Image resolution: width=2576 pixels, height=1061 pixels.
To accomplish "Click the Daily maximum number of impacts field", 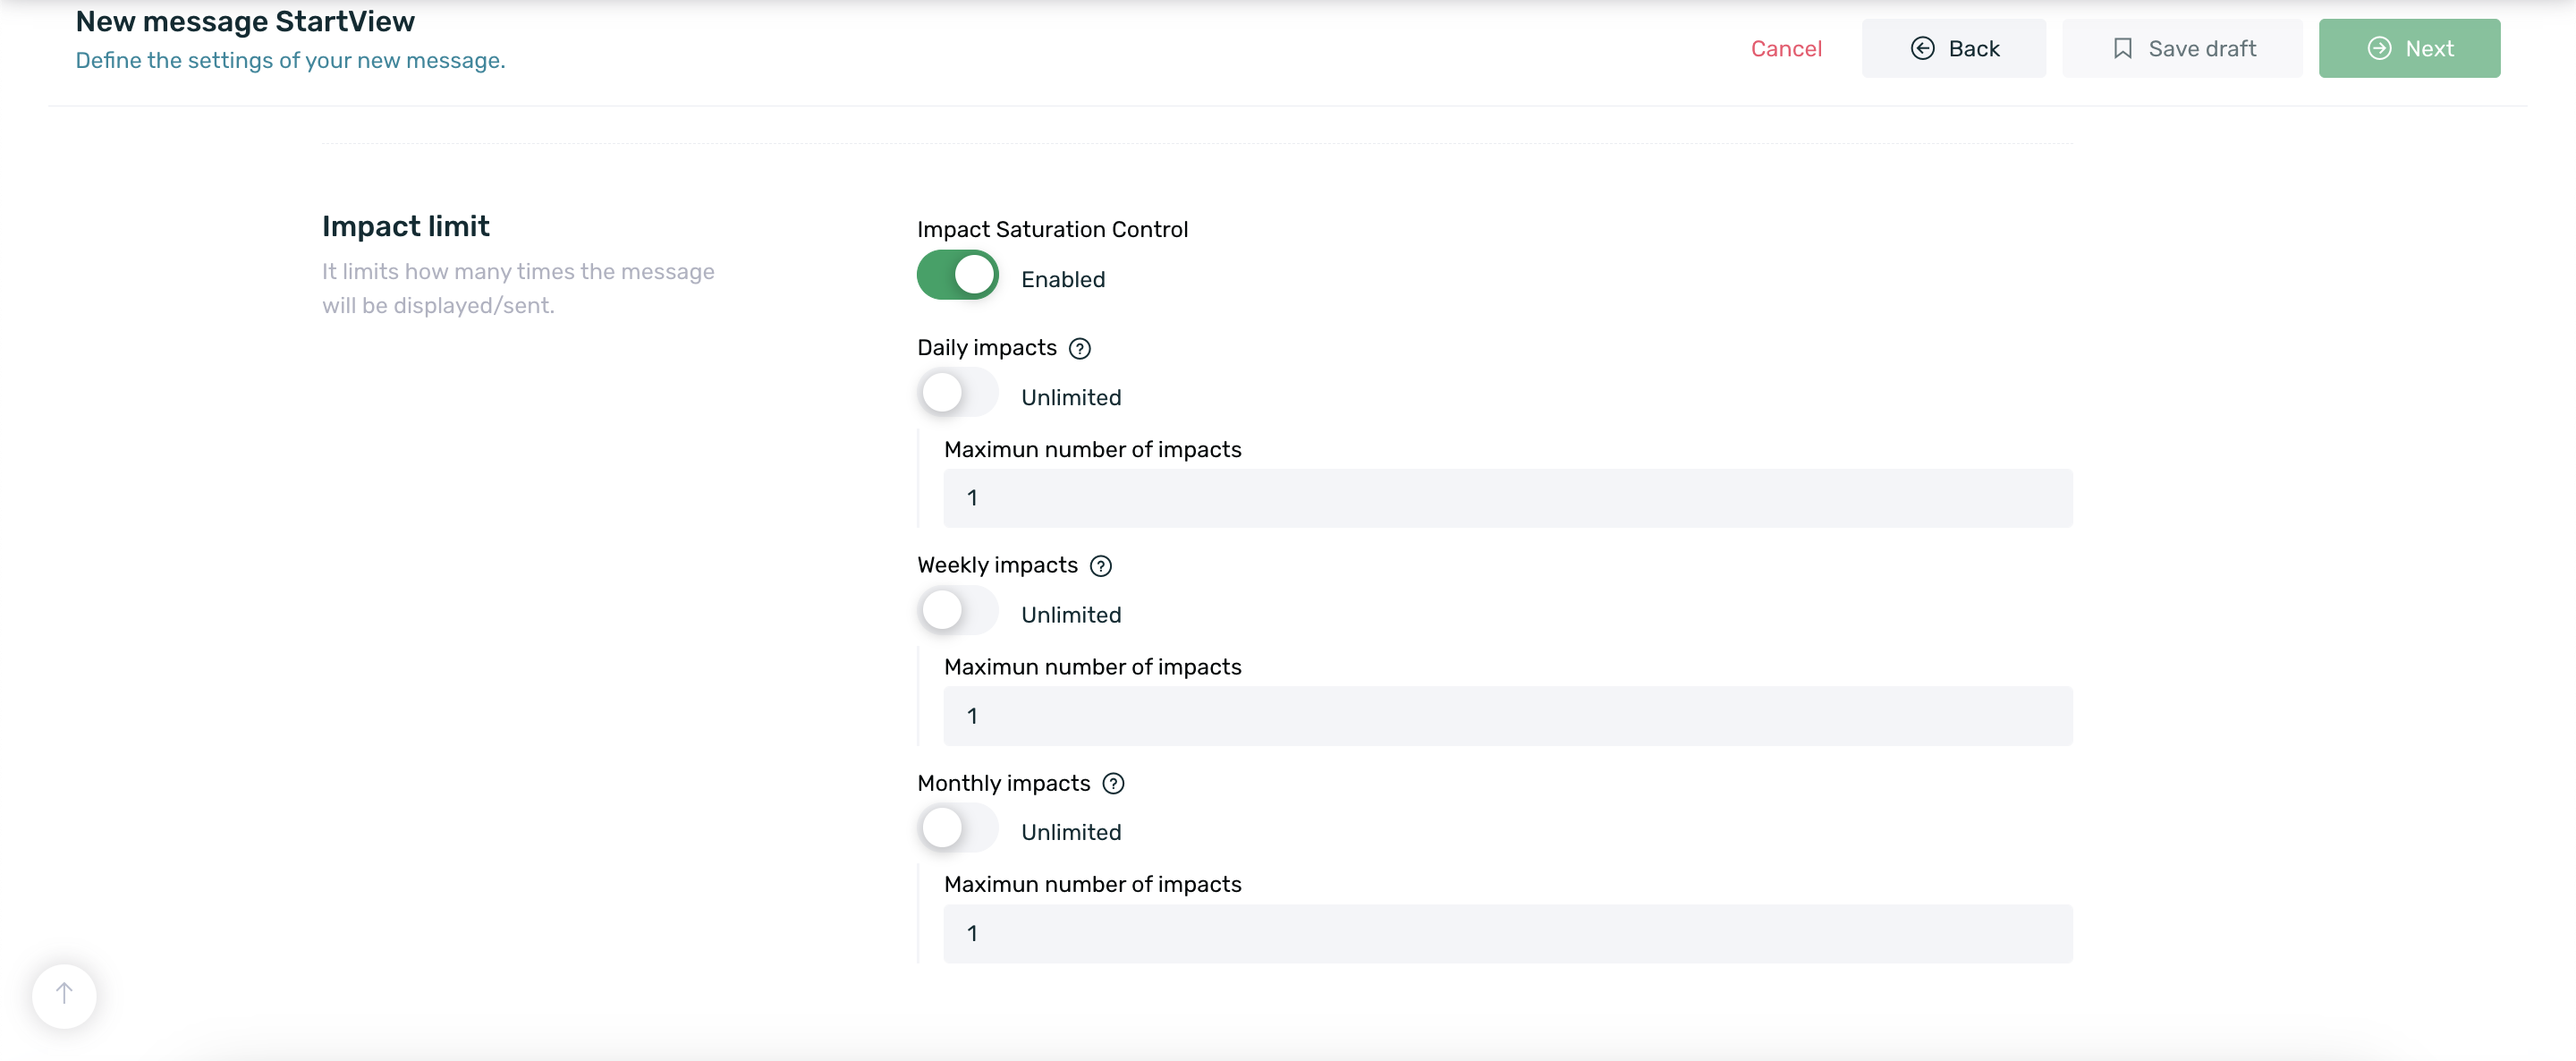I will [1507, 498].
